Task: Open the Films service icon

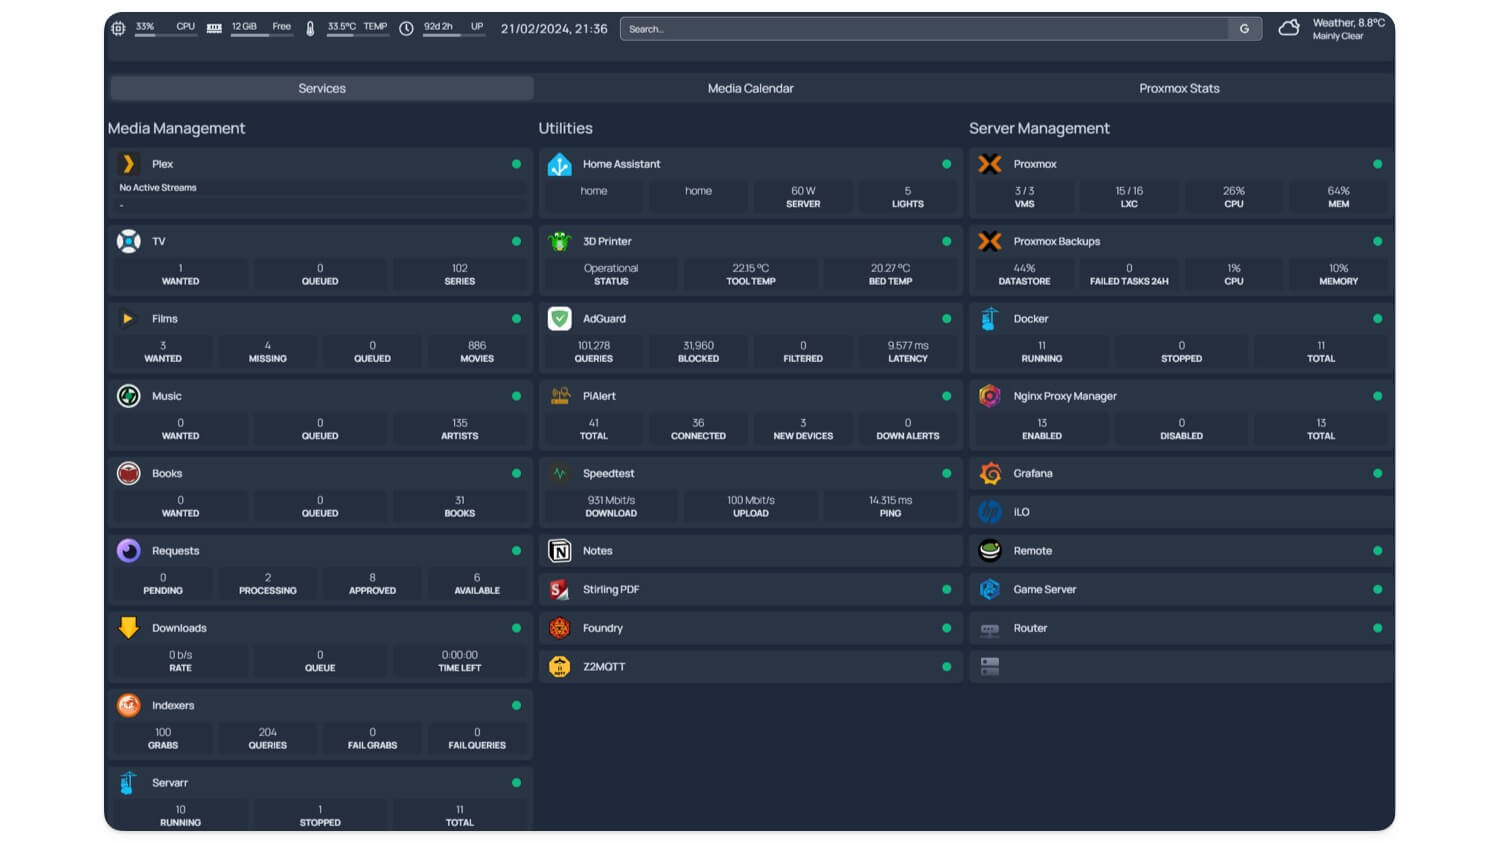Action: pyautogui.click(x=128, y=319)
